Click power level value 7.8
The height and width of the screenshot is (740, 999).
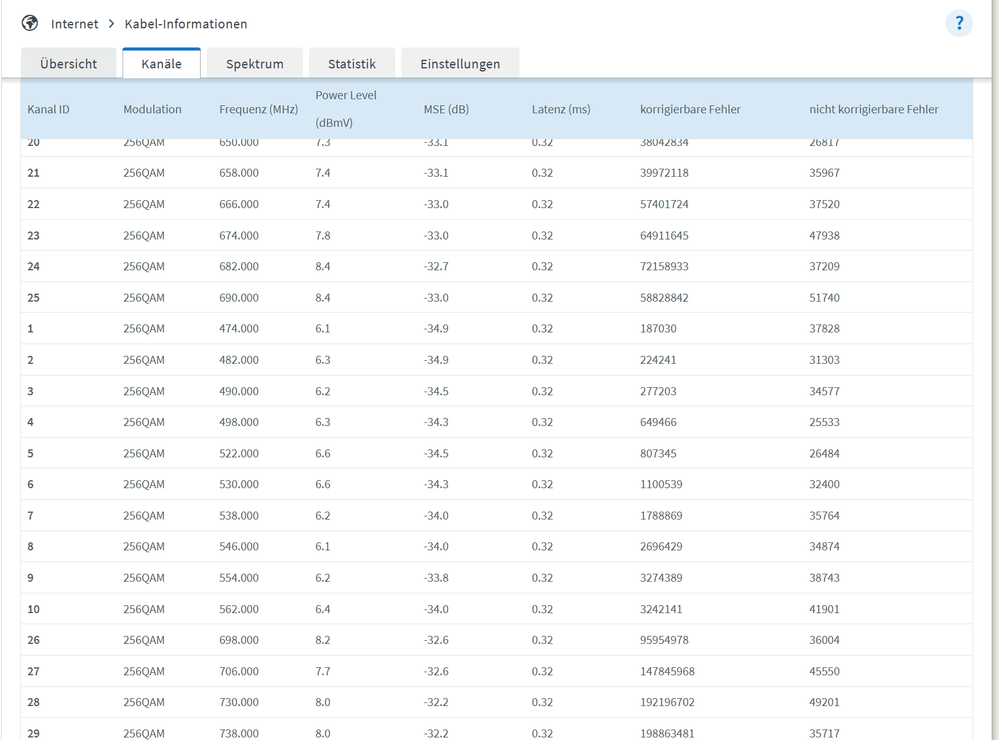[x=323, y=235]
